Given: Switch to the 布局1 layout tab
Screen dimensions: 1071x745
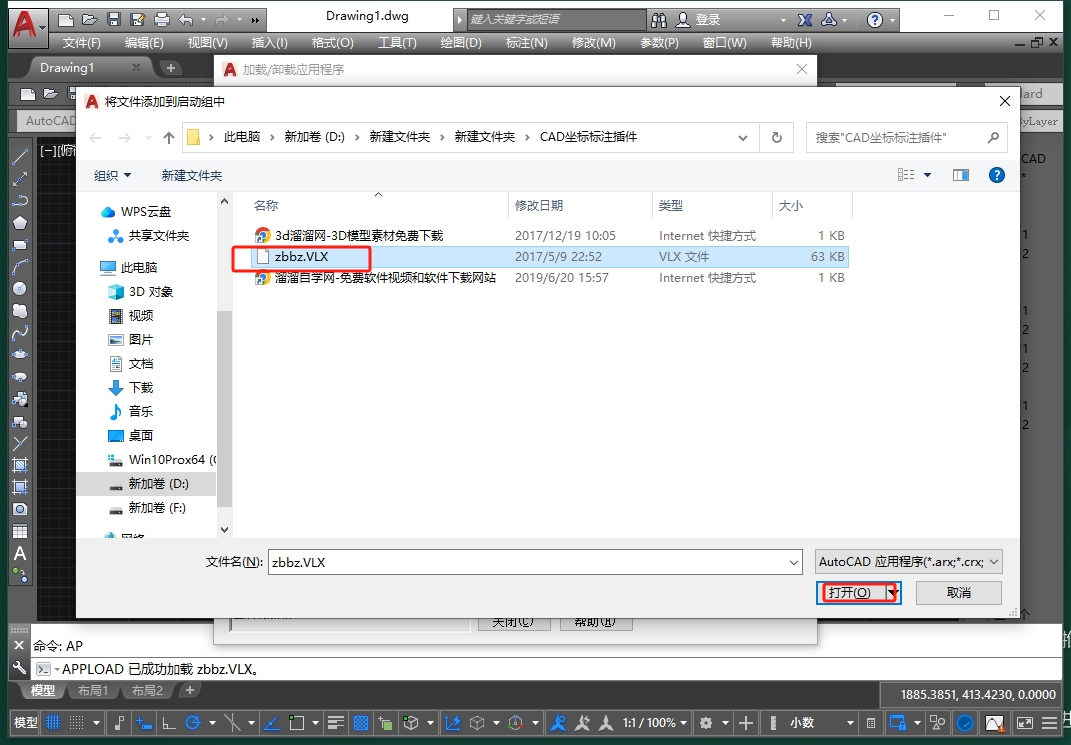Looking at the screenshot, I should (x=93, y=690).
